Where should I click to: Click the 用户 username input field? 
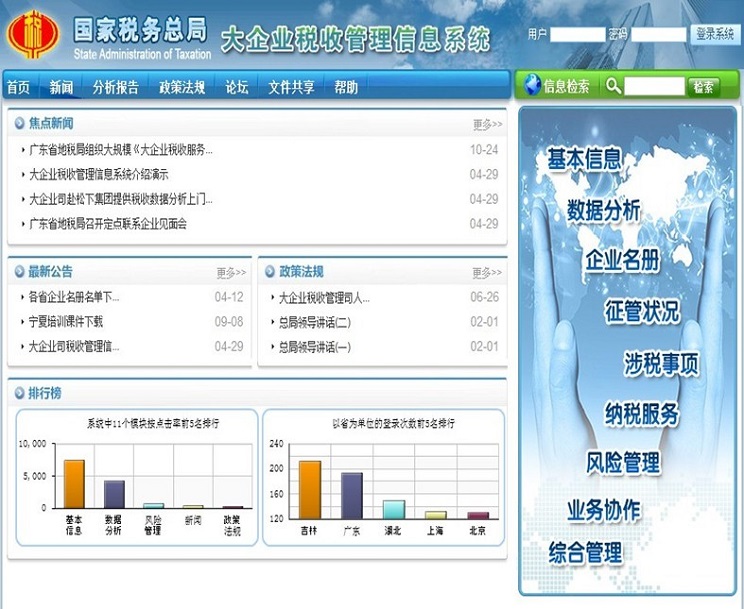pyautogui.click(x=577, y=34)
